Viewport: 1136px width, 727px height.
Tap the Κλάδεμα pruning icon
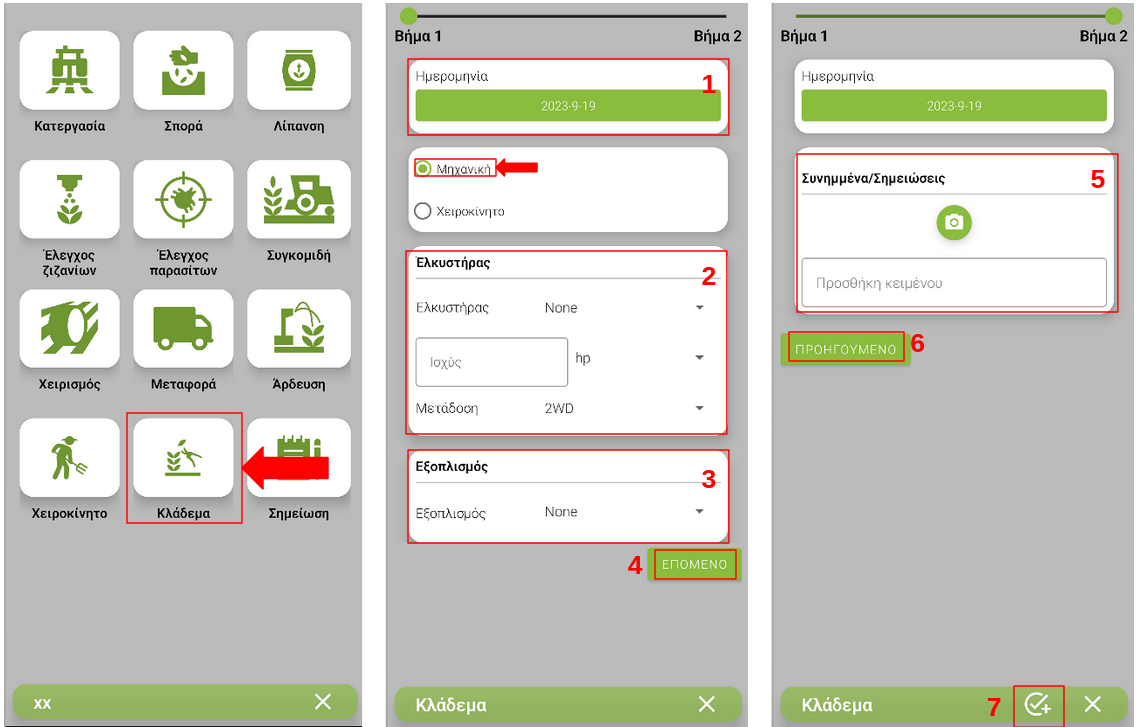pos(183,458)
